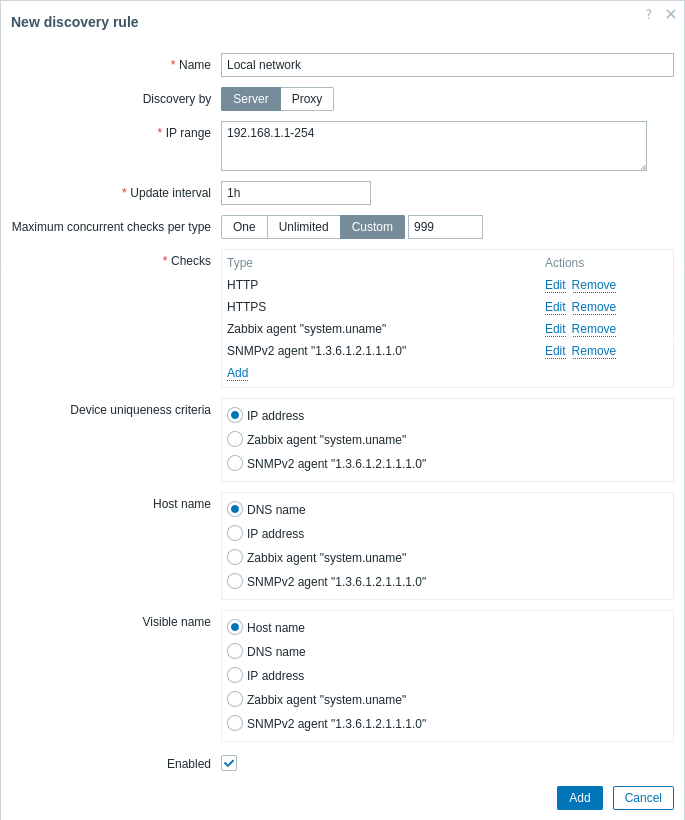This screenshot has width=685, height=820.
Task: Choose One for maximum concurrent checks
Action: pyautogui.click(x=244, y=227)
